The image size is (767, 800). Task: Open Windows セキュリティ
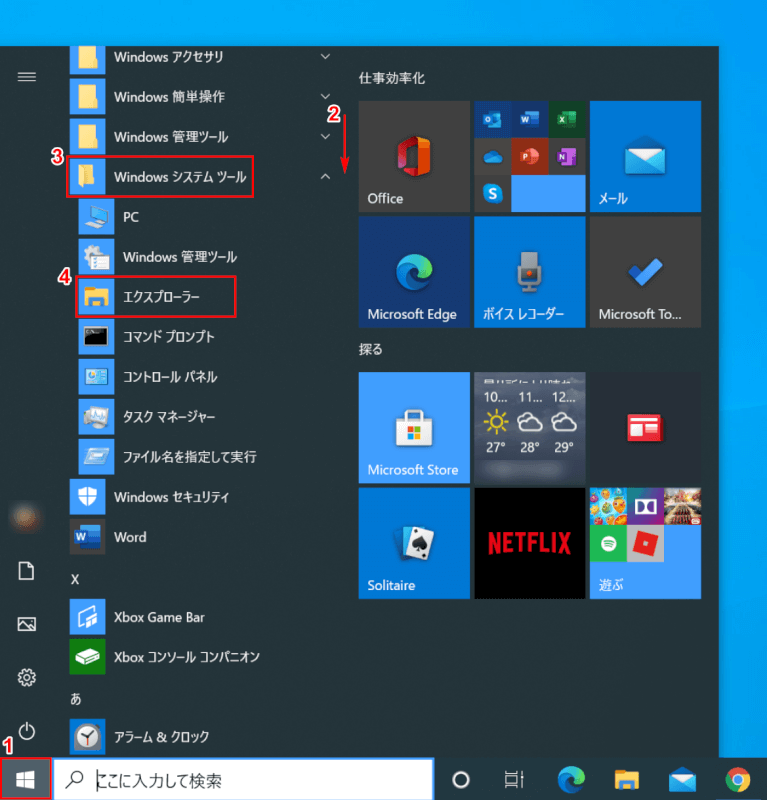click(203, 497)
